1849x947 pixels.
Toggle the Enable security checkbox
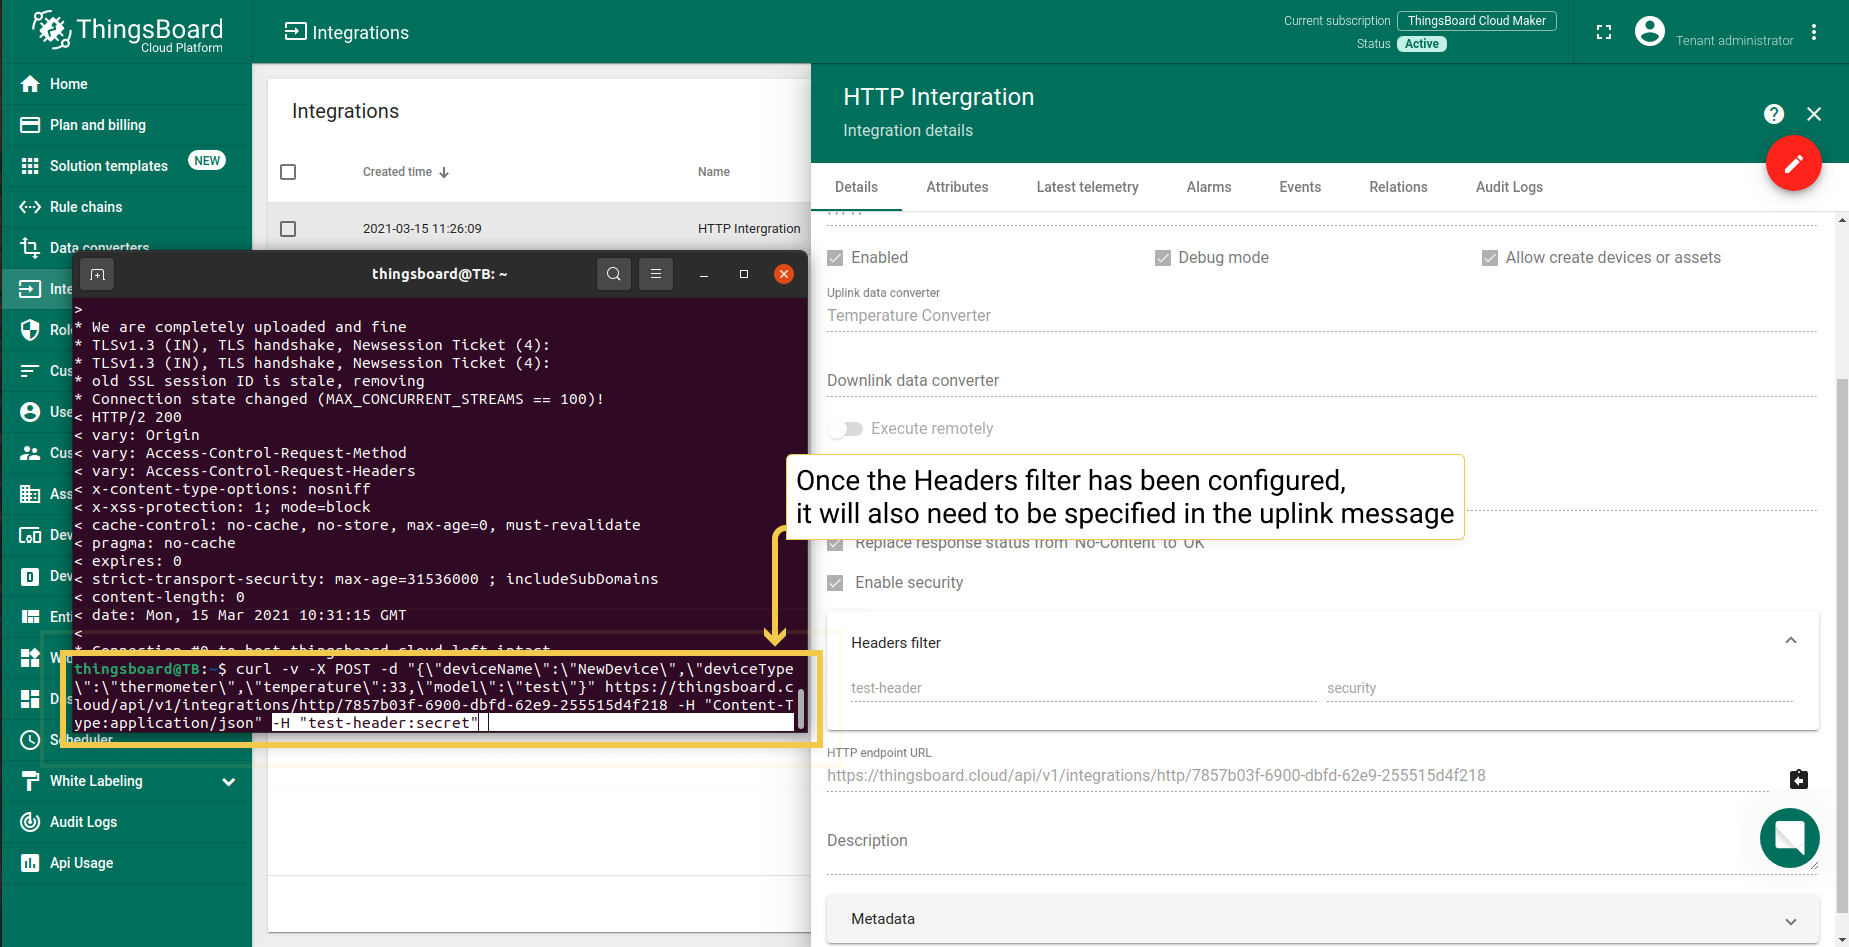[835, 583]
